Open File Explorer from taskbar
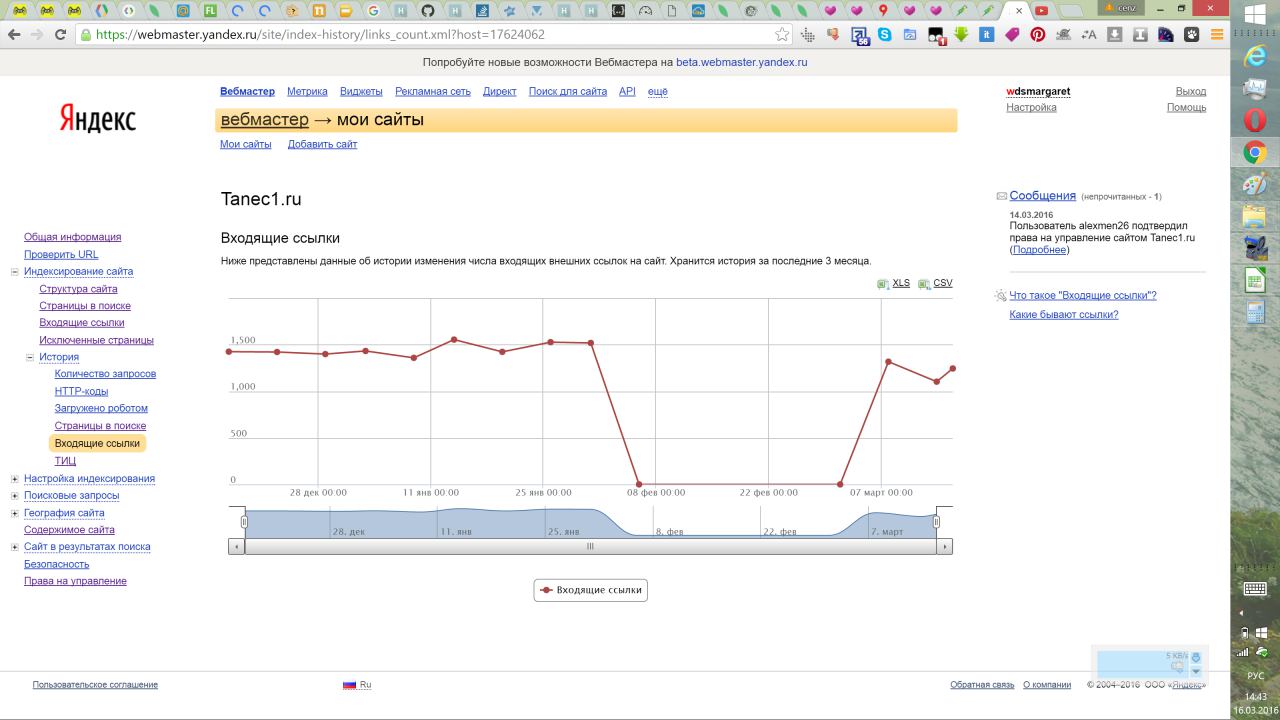 click(x=1254, y=216)
